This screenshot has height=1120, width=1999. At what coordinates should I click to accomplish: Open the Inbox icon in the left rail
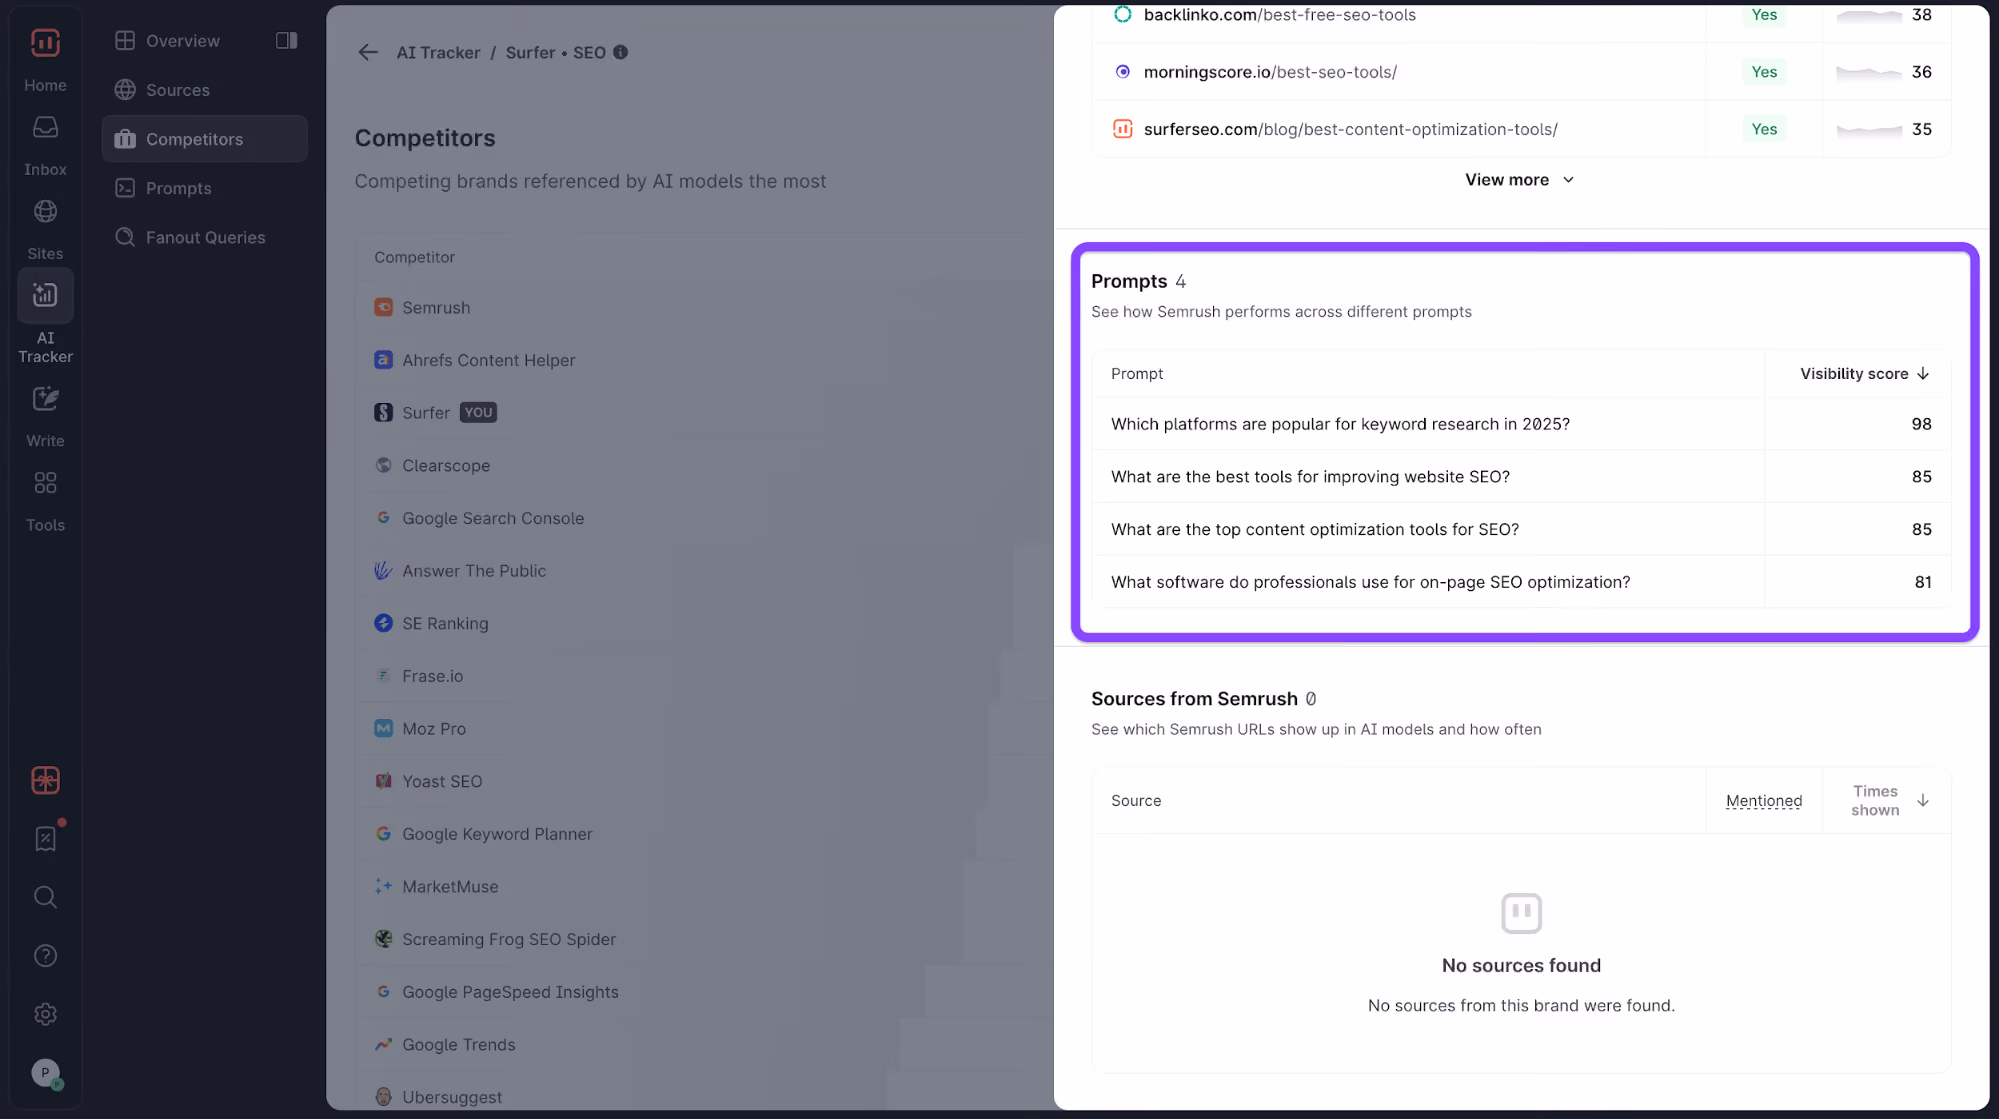[x=45, y=128]
